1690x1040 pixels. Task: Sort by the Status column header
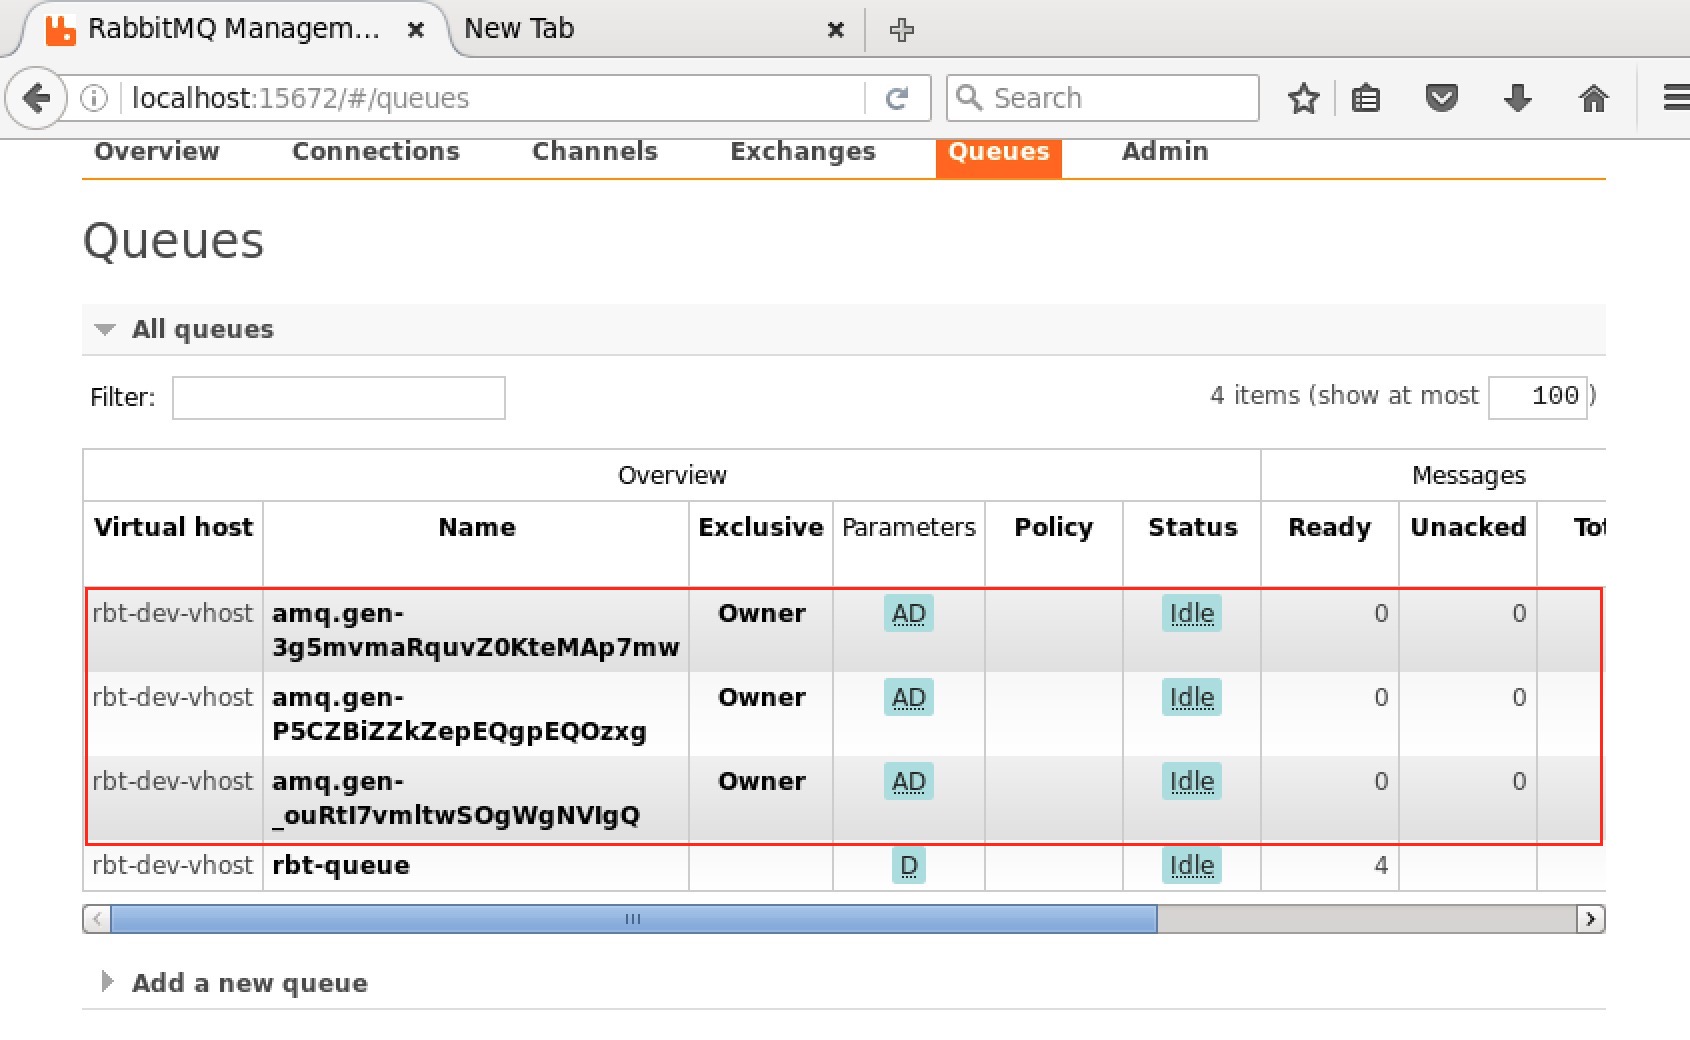(1192, 527)
